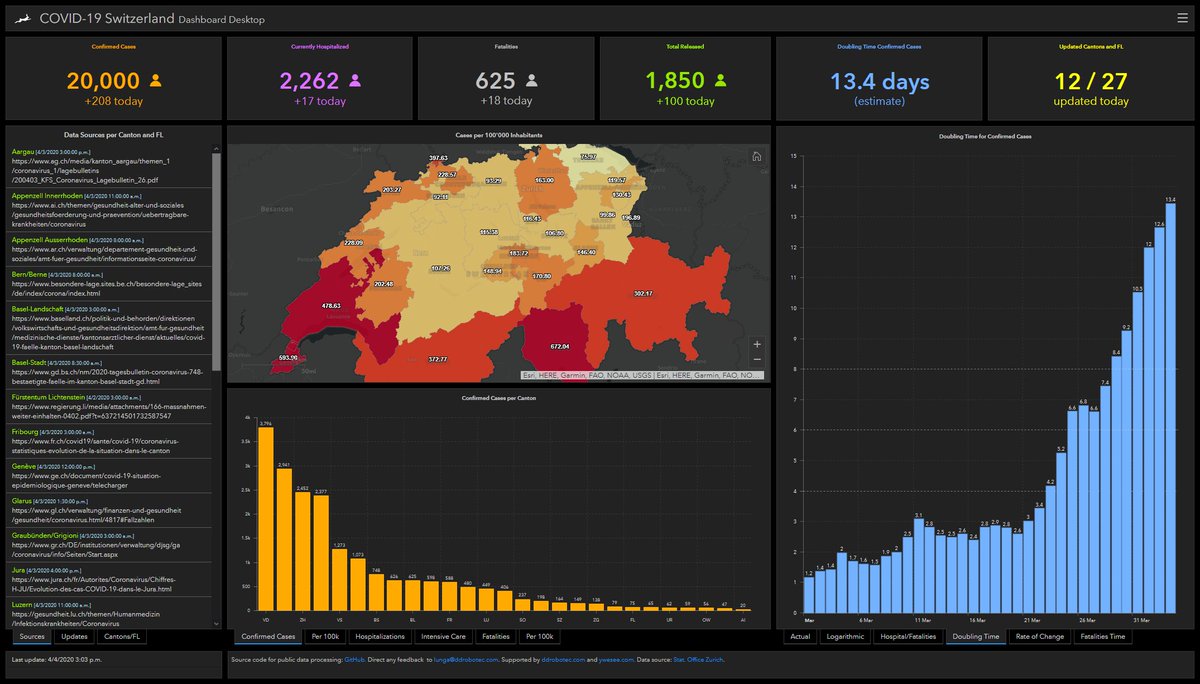Open the Bern/Berne source entry
Screen dimensions: 1200x684
pyautogui.click(x=109, y=285)
